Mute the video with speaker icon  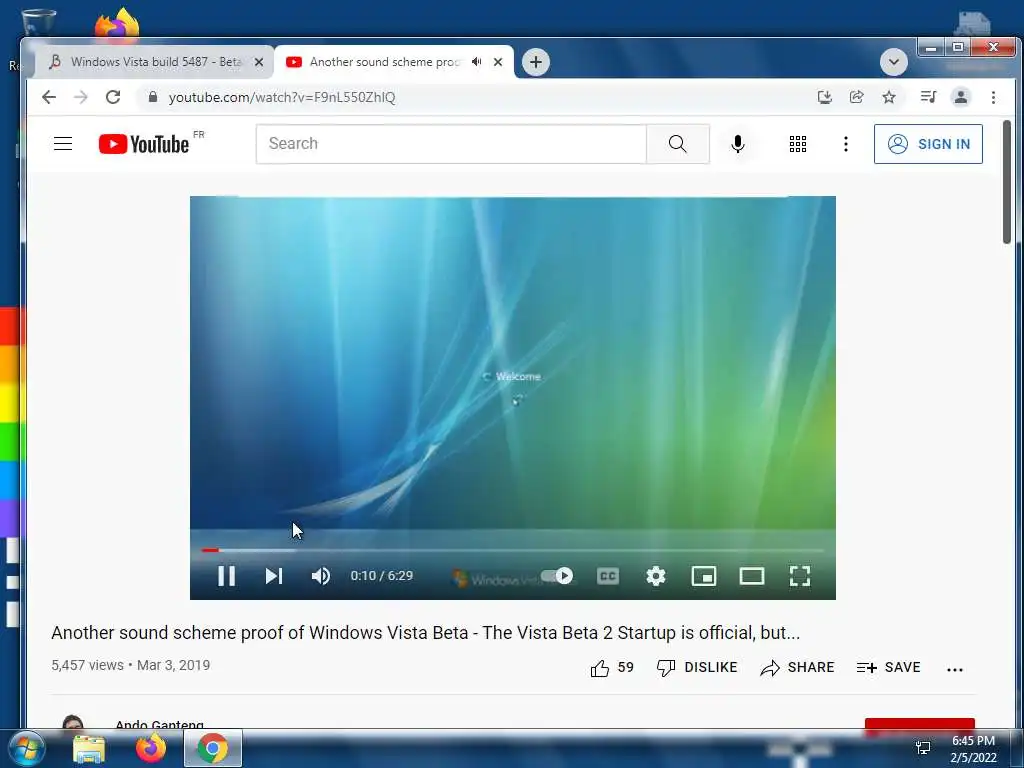[321, 576]
